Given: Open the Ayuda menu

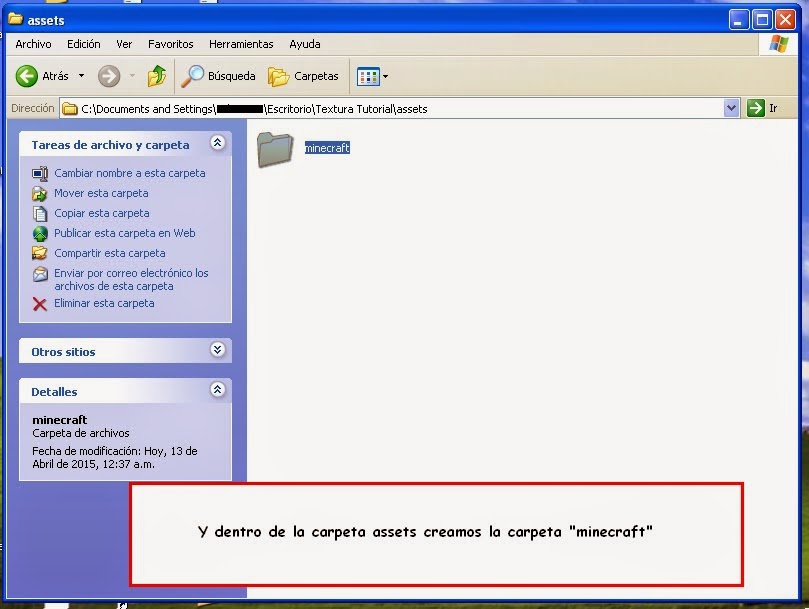Looking at the screenshot, I should point(304,44).
